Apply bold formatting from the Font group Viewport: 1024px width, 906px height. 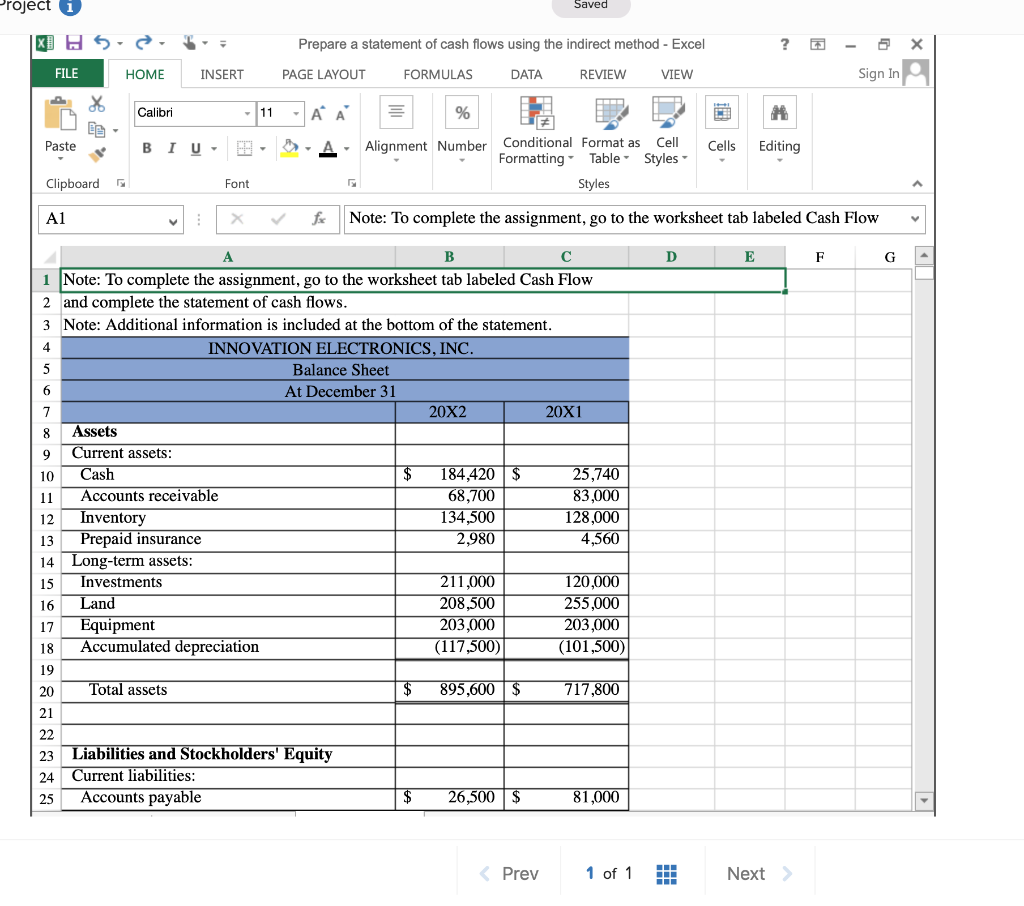click(147, 148)
